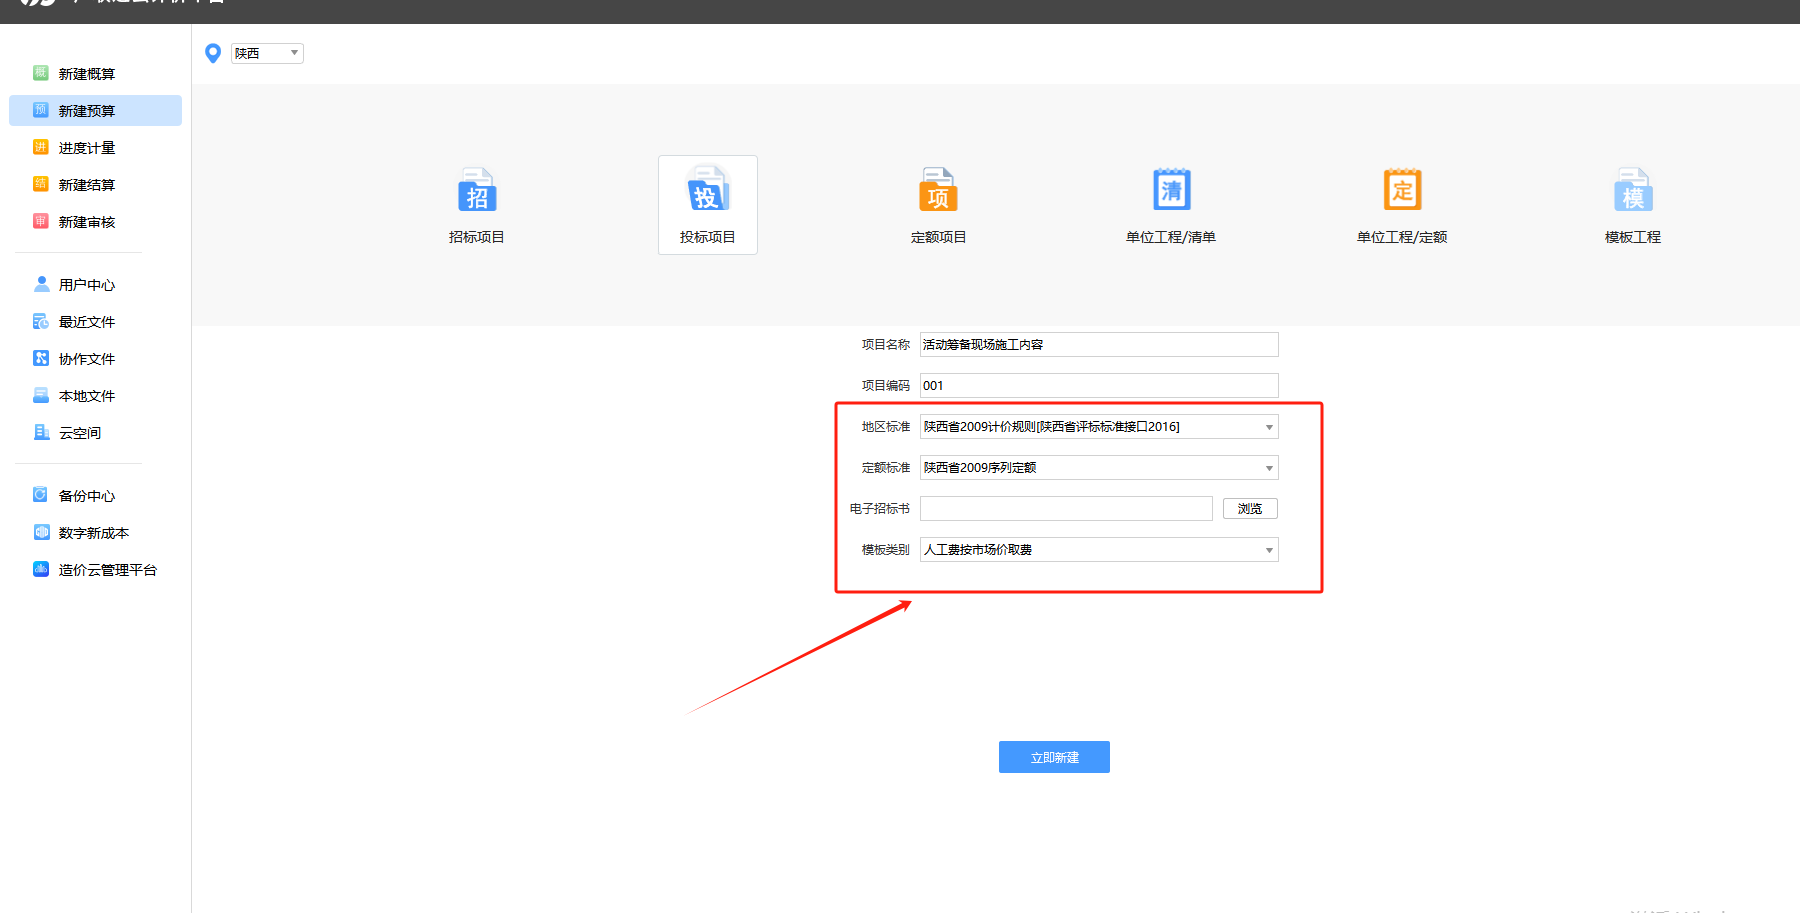
Task: Click the 本地文件 icon
Action: (41, 395)
